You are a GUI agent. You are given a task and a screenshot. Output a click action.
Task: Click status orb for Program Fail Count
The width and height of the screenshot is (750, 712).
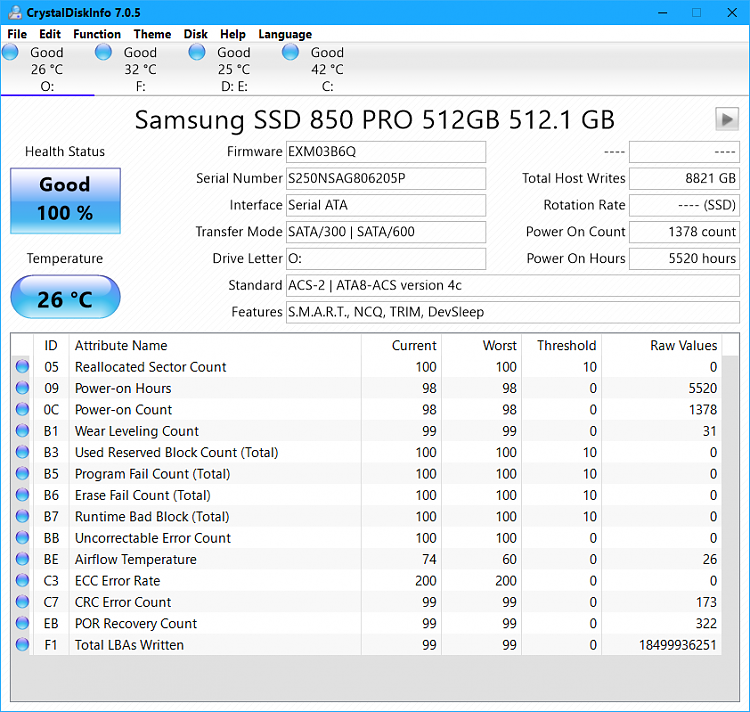(x=22, y=473)
